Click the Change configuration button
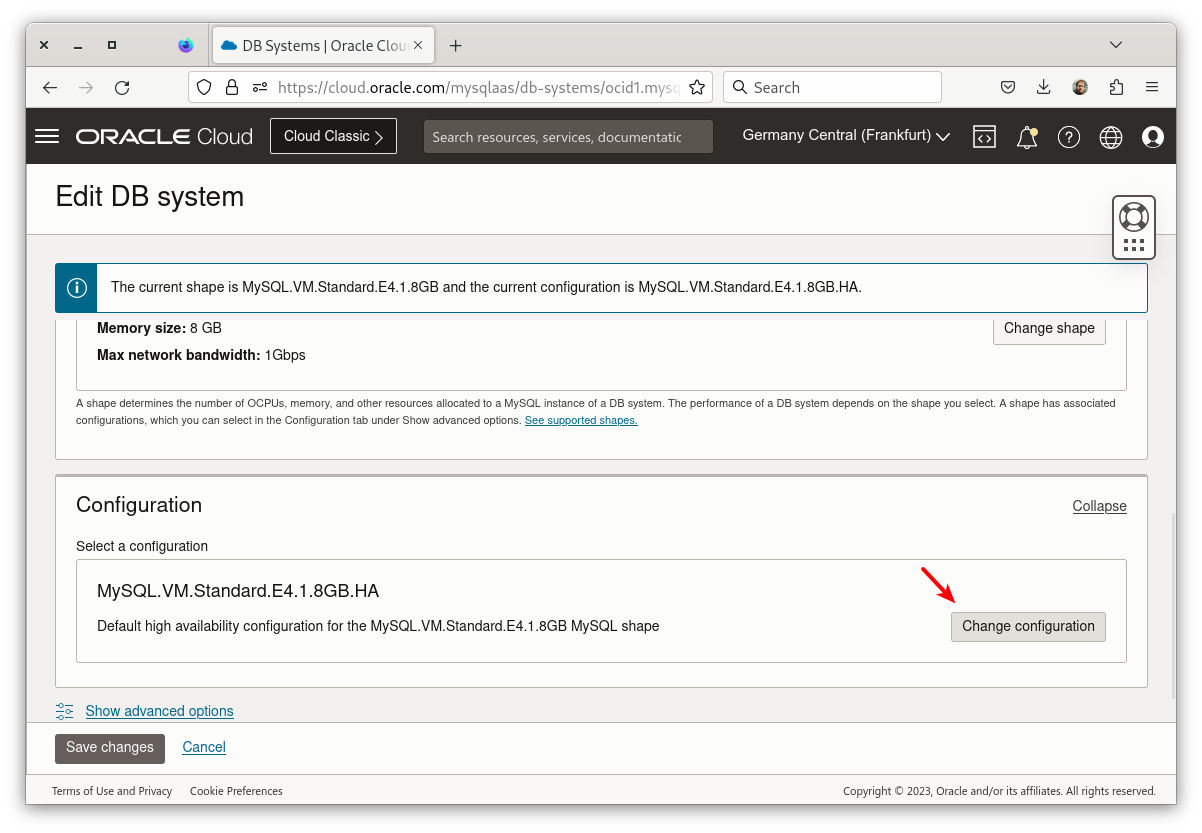This screenshot has height=833, width=1202. point(1028,626)
